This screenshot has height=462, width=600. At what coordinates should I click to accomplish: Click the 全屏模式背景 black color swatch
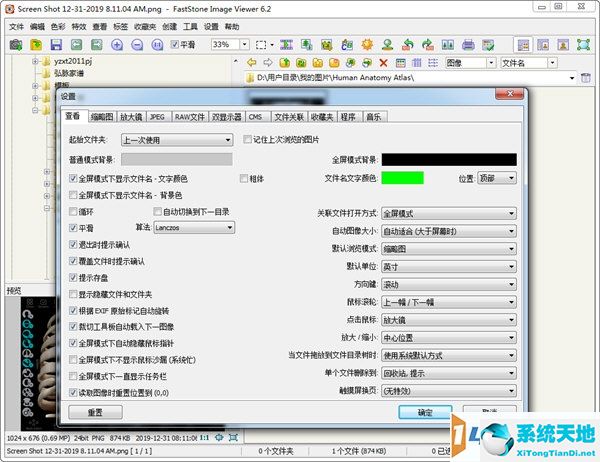pos(449,159)
